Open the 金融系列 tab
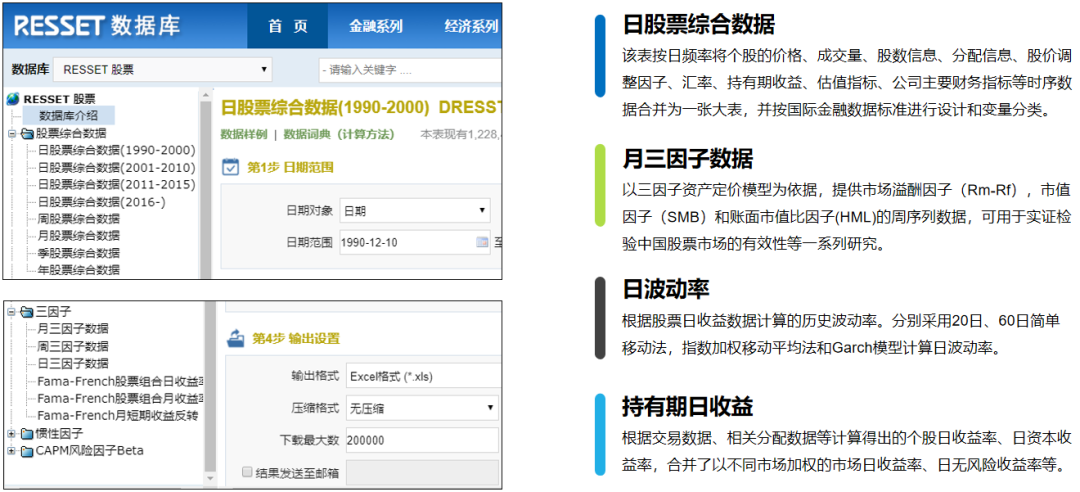The width and height of the screenshot is (1080, 492). pyautogui.click(x=375, y=26)
